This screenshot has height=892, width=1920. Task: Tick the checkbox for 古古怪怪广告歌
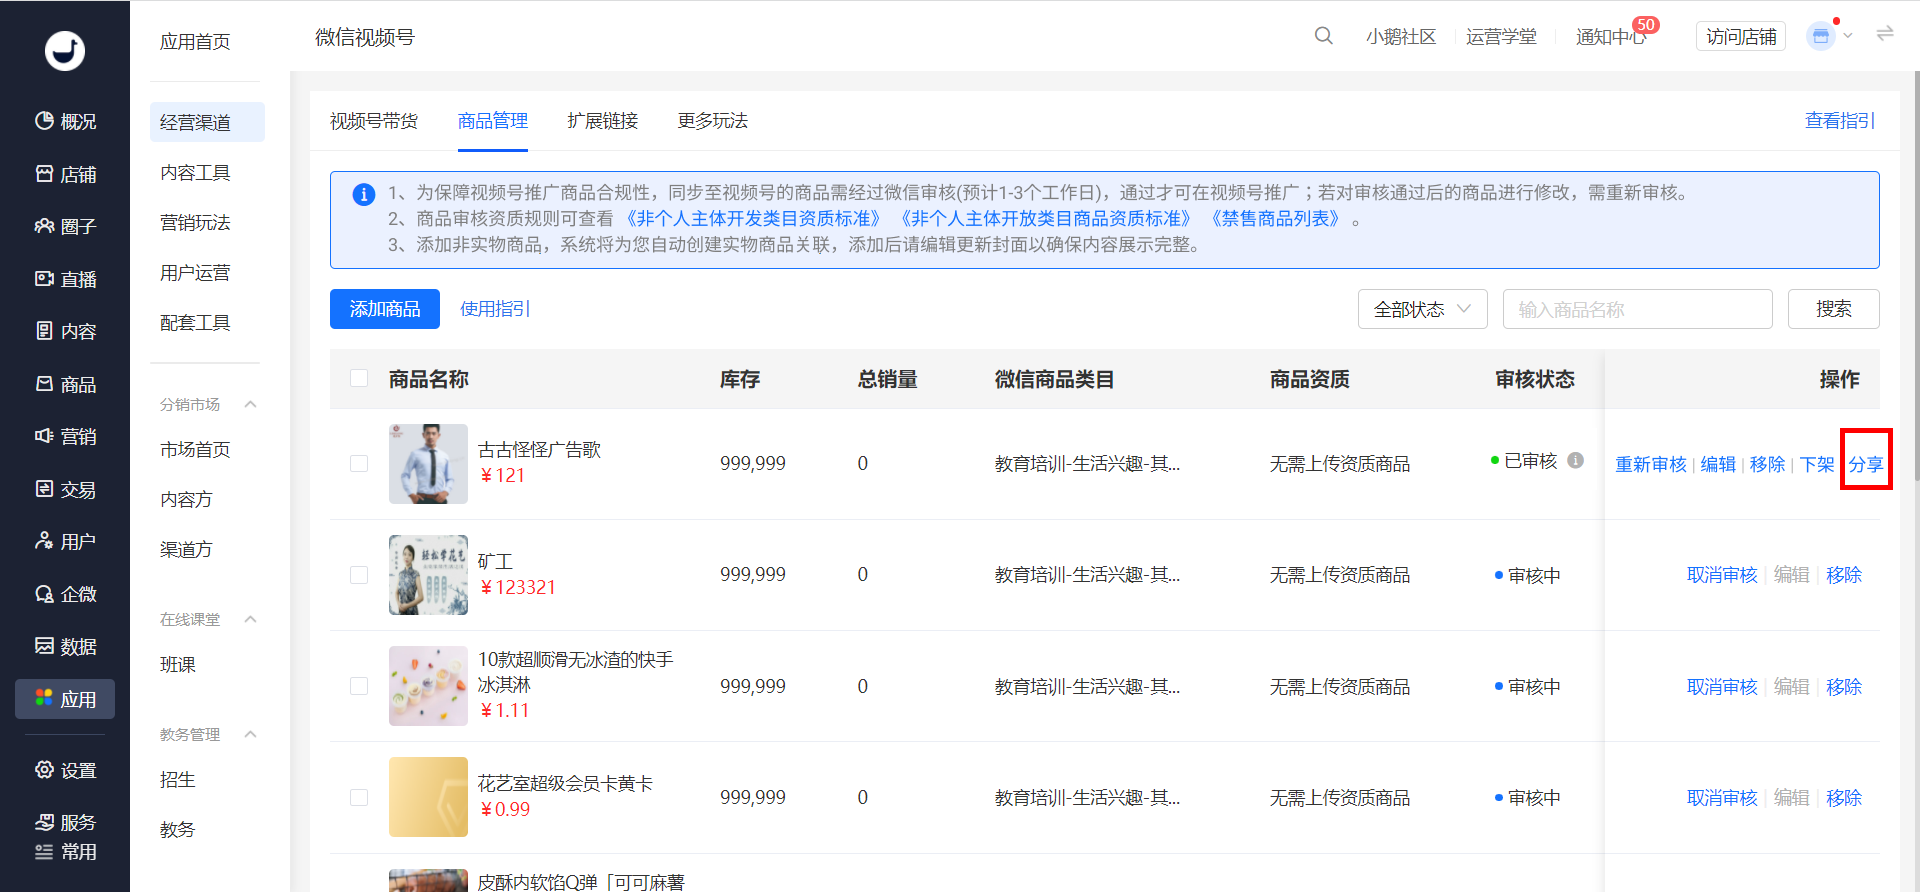[359, 464]
